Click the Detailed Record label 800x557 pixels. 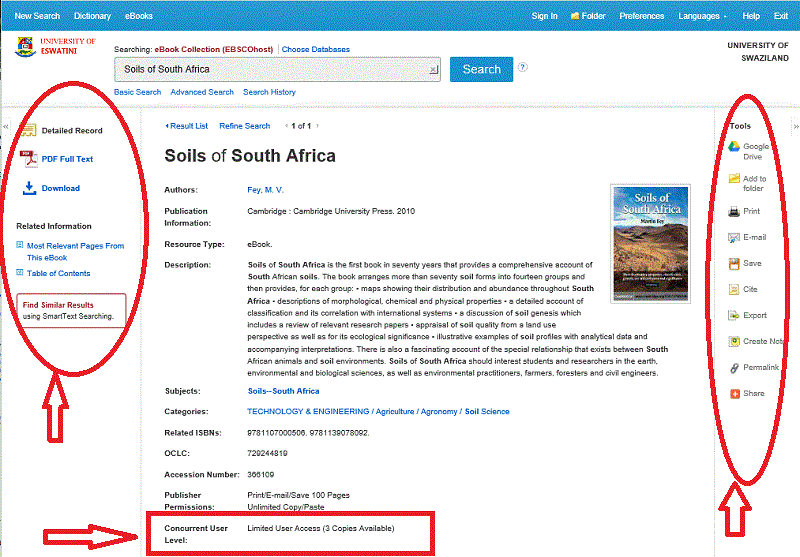pos(72,131)
